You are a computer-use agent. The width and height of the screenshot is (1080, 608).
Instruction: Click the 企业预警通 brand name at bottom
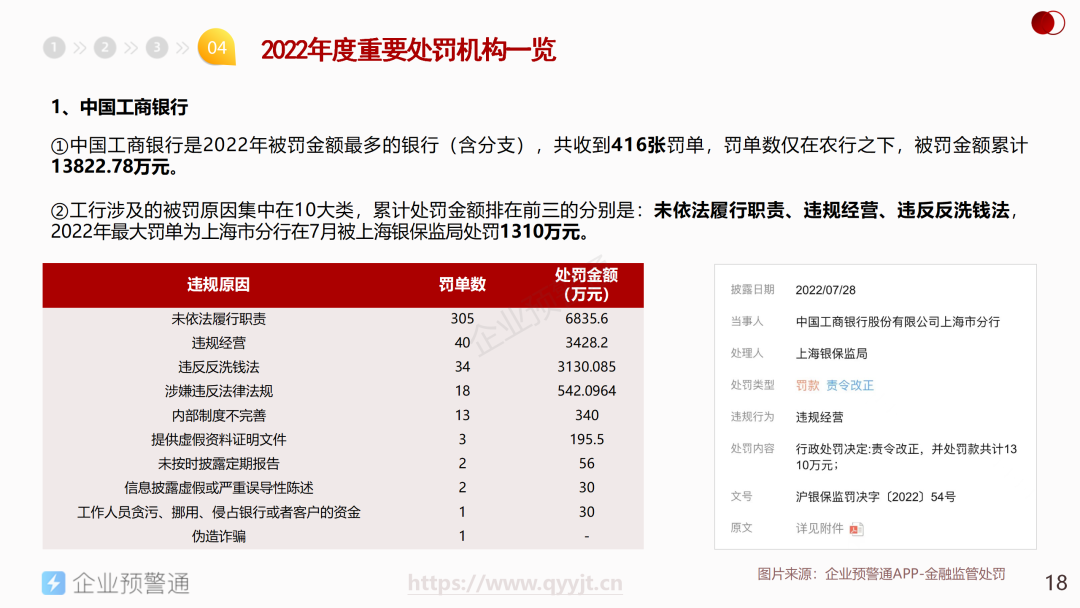[131, 583]
